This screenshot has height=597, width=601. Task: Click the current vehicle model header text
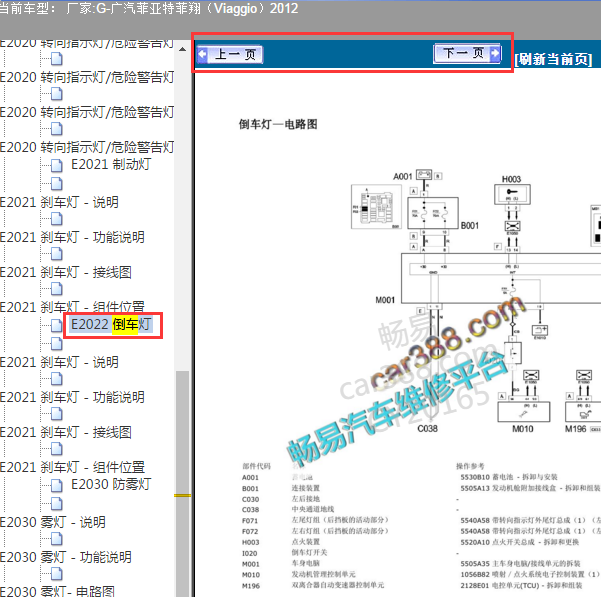tap(149, 8)
